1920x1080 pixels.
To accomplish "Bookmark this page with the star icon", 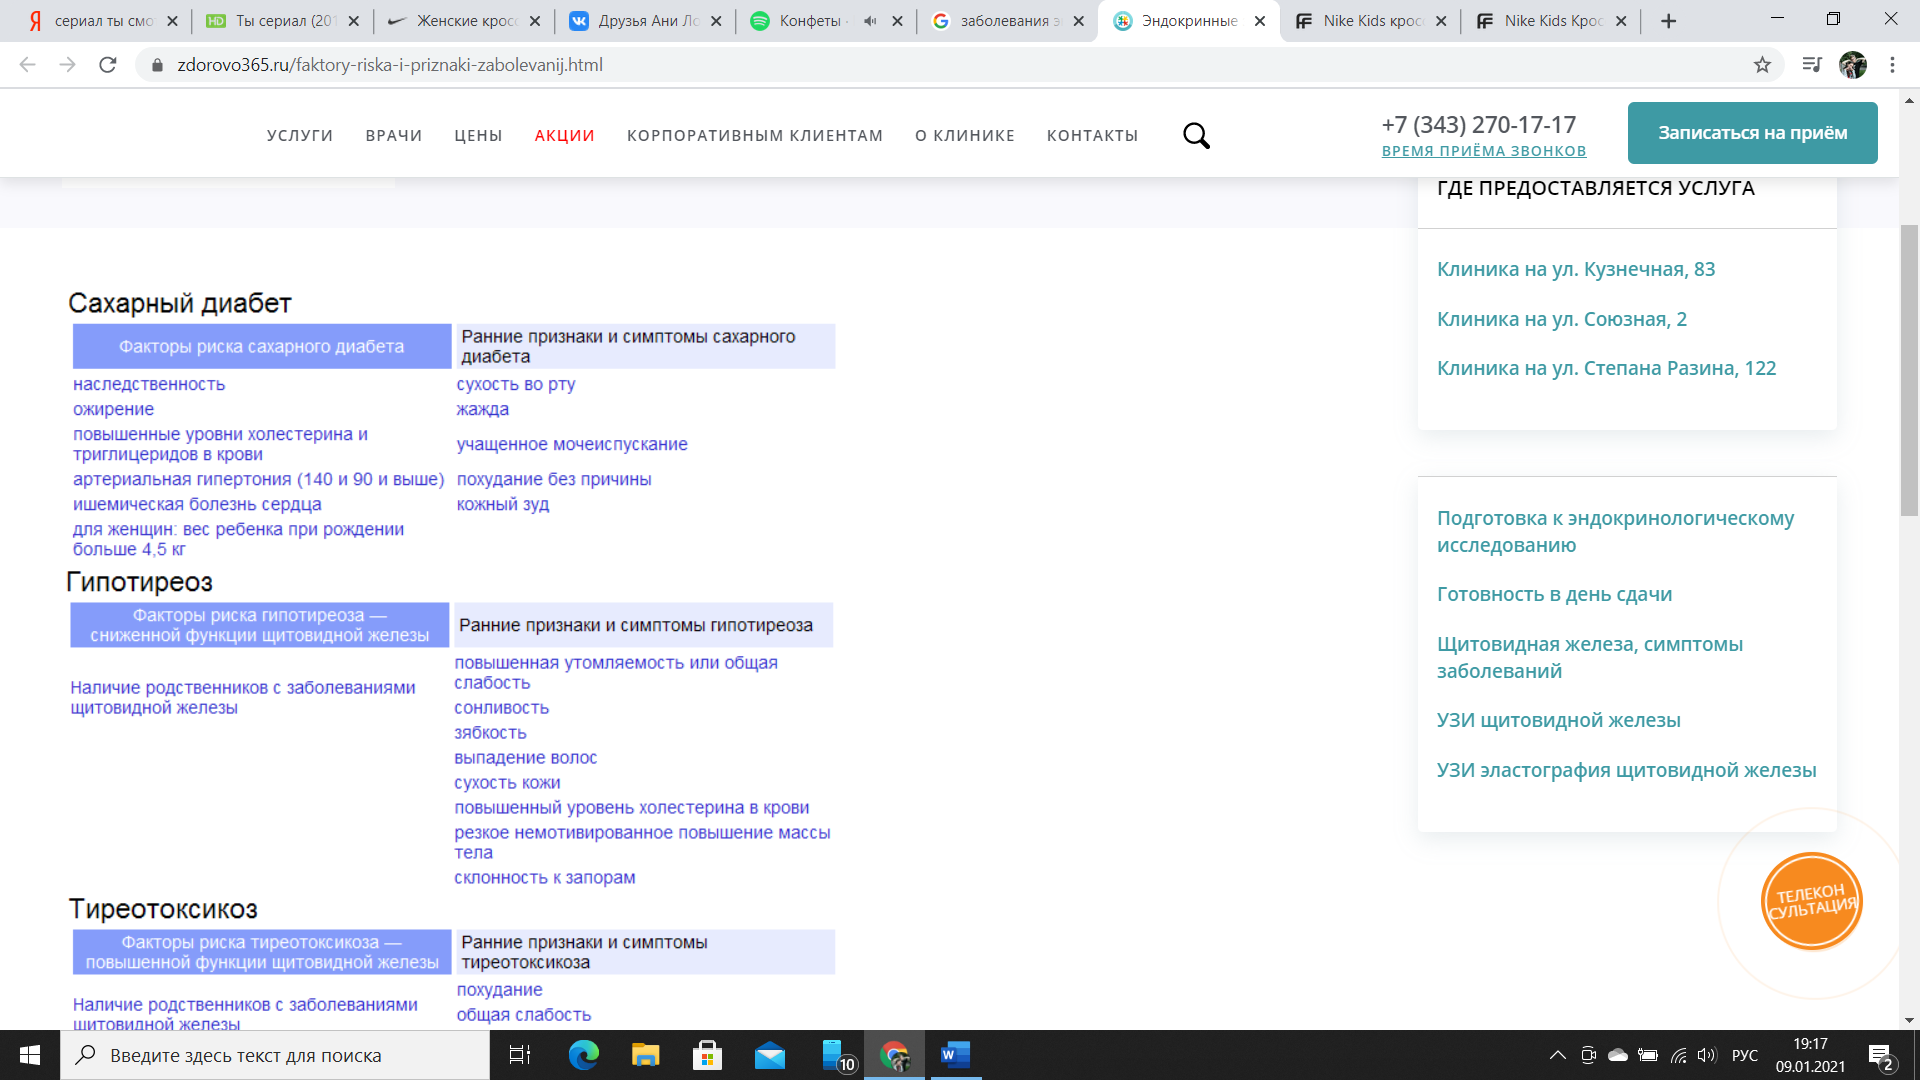I will click(x=1762, y=65).
